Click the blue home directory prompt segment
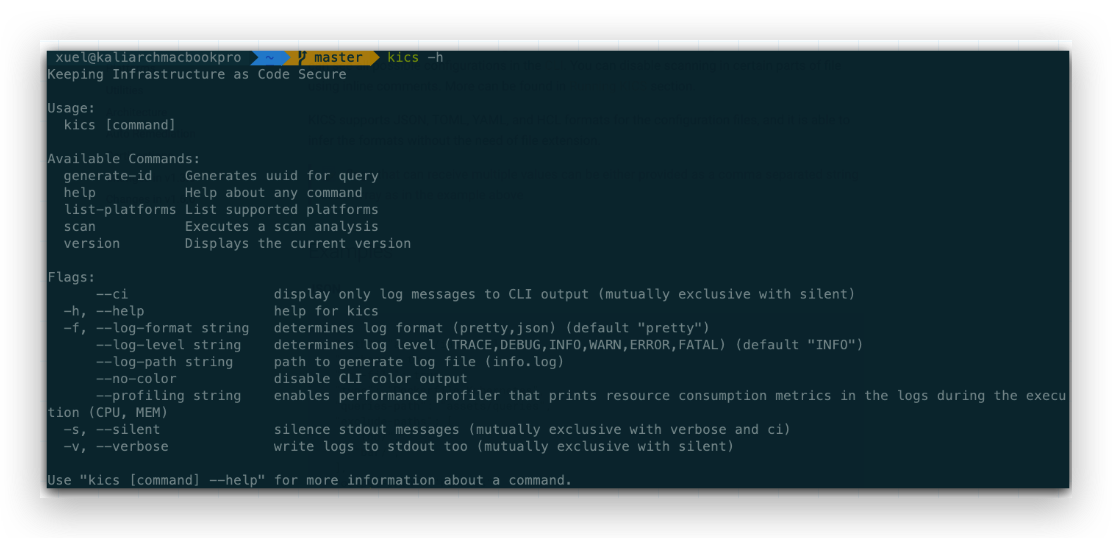The height and width of the screenshot is (538, 1112). pyautogui.click(x=269, y=58)
